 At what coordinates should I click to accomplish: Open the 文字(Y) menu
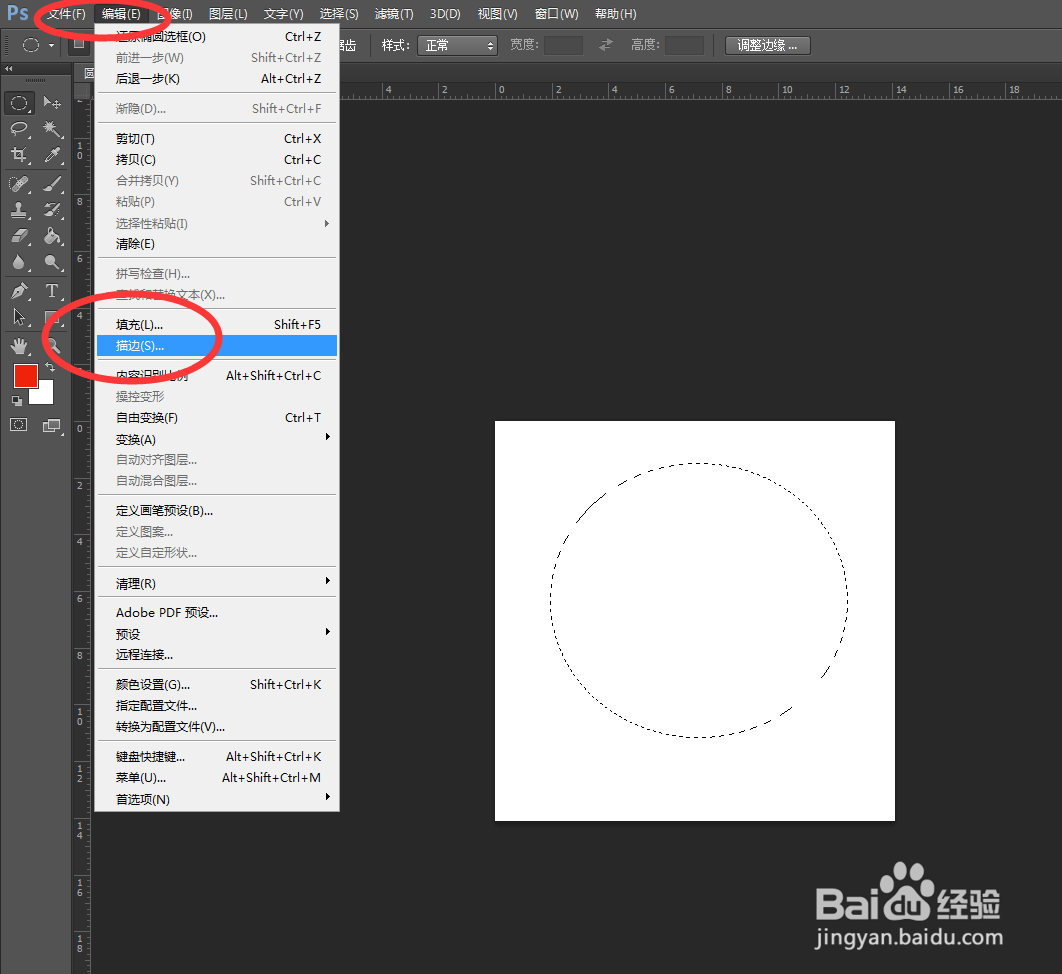pos(284,14)
